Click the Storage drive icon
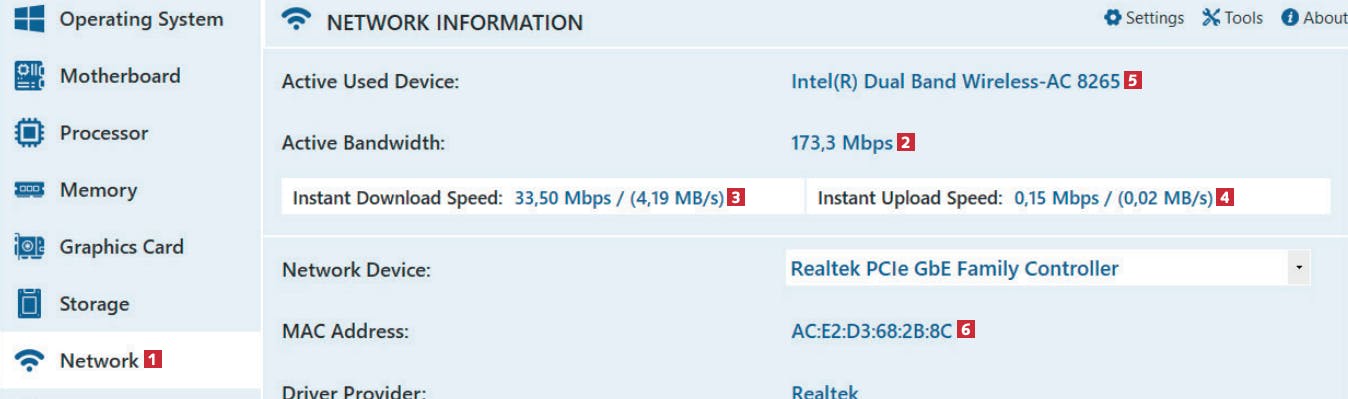1348x399 pixels. point(30,304)
